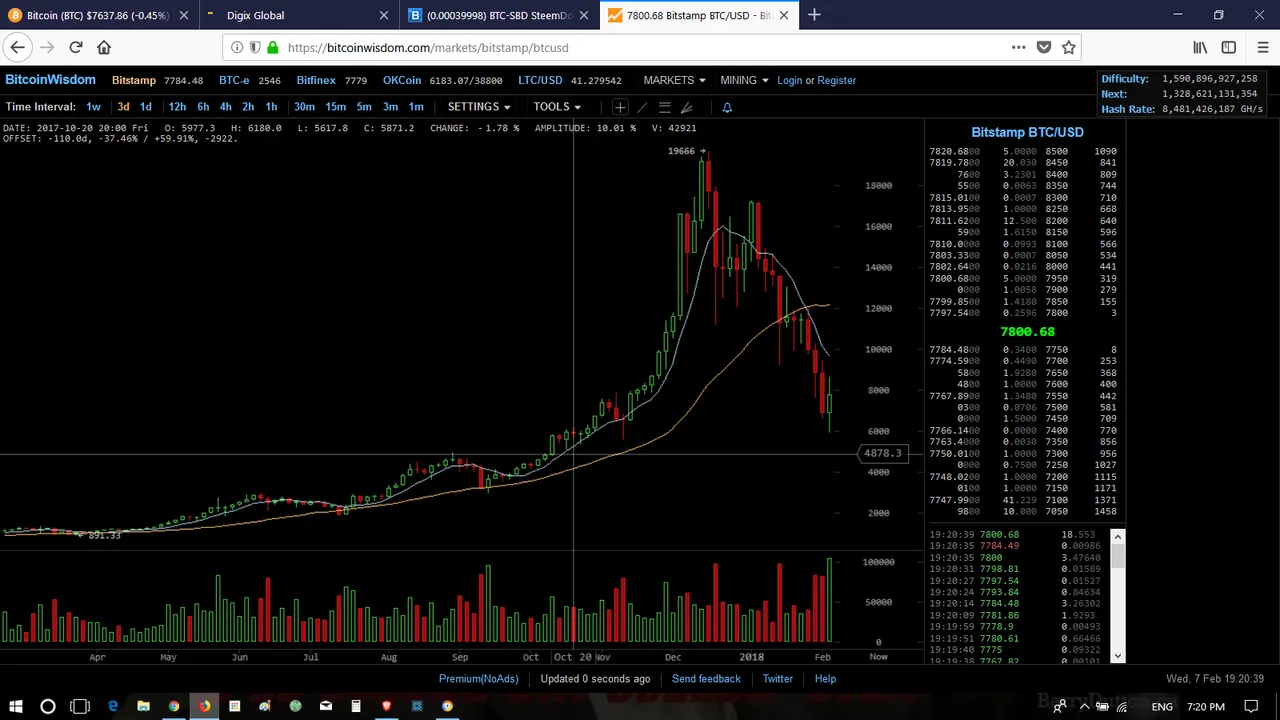Open the BTC-e market link
Viewport: 1280px width, 720px height.
234,80
